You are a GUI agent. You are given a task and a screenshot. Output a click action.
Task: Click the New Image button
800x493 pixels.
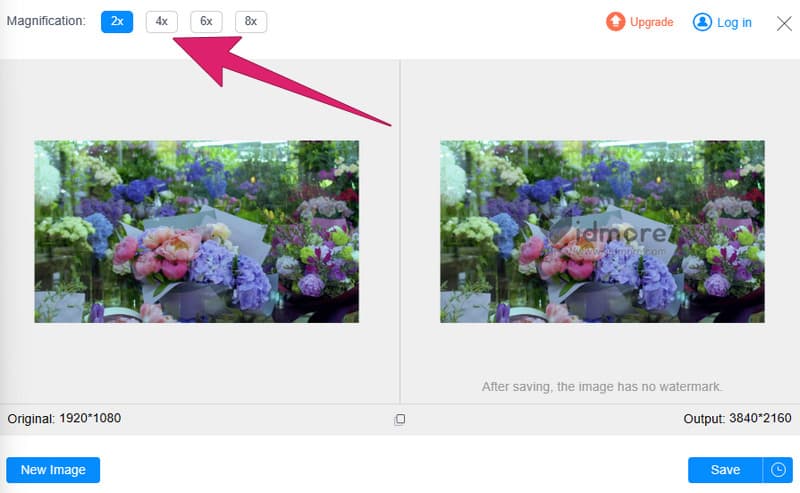53,470
